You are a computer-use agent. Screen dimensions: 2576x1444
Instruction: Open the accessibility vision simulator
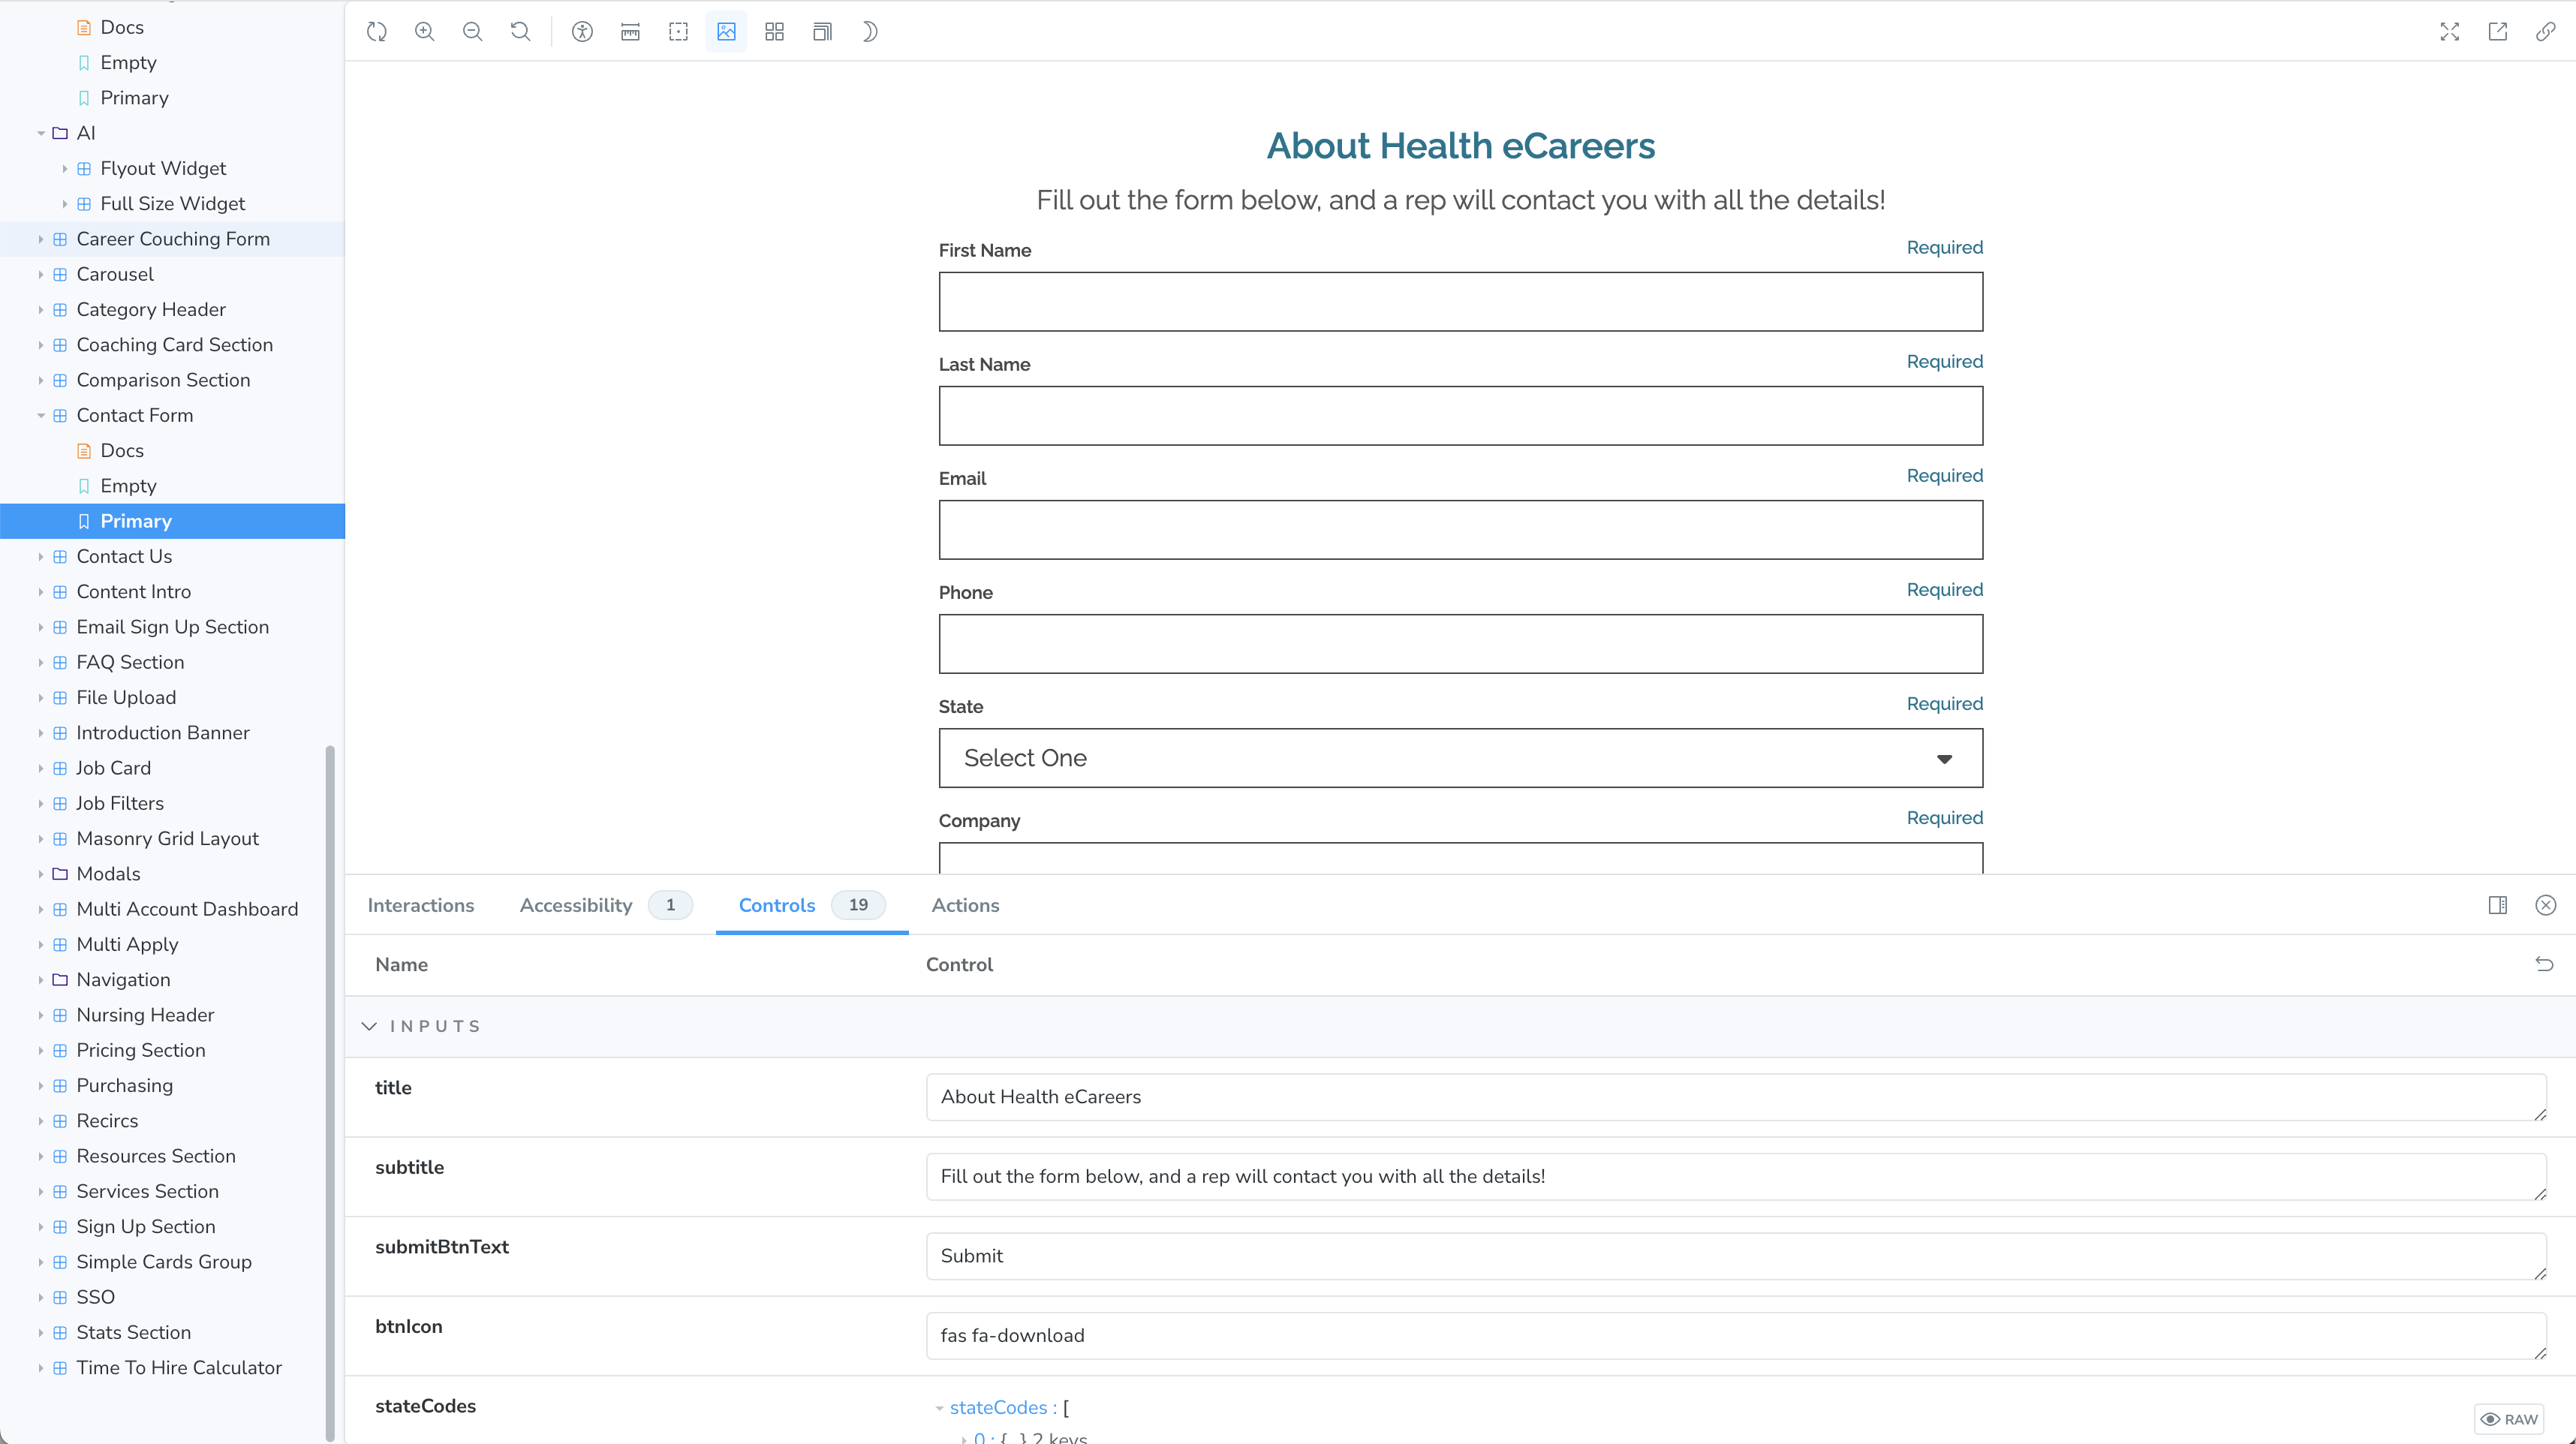582,32
